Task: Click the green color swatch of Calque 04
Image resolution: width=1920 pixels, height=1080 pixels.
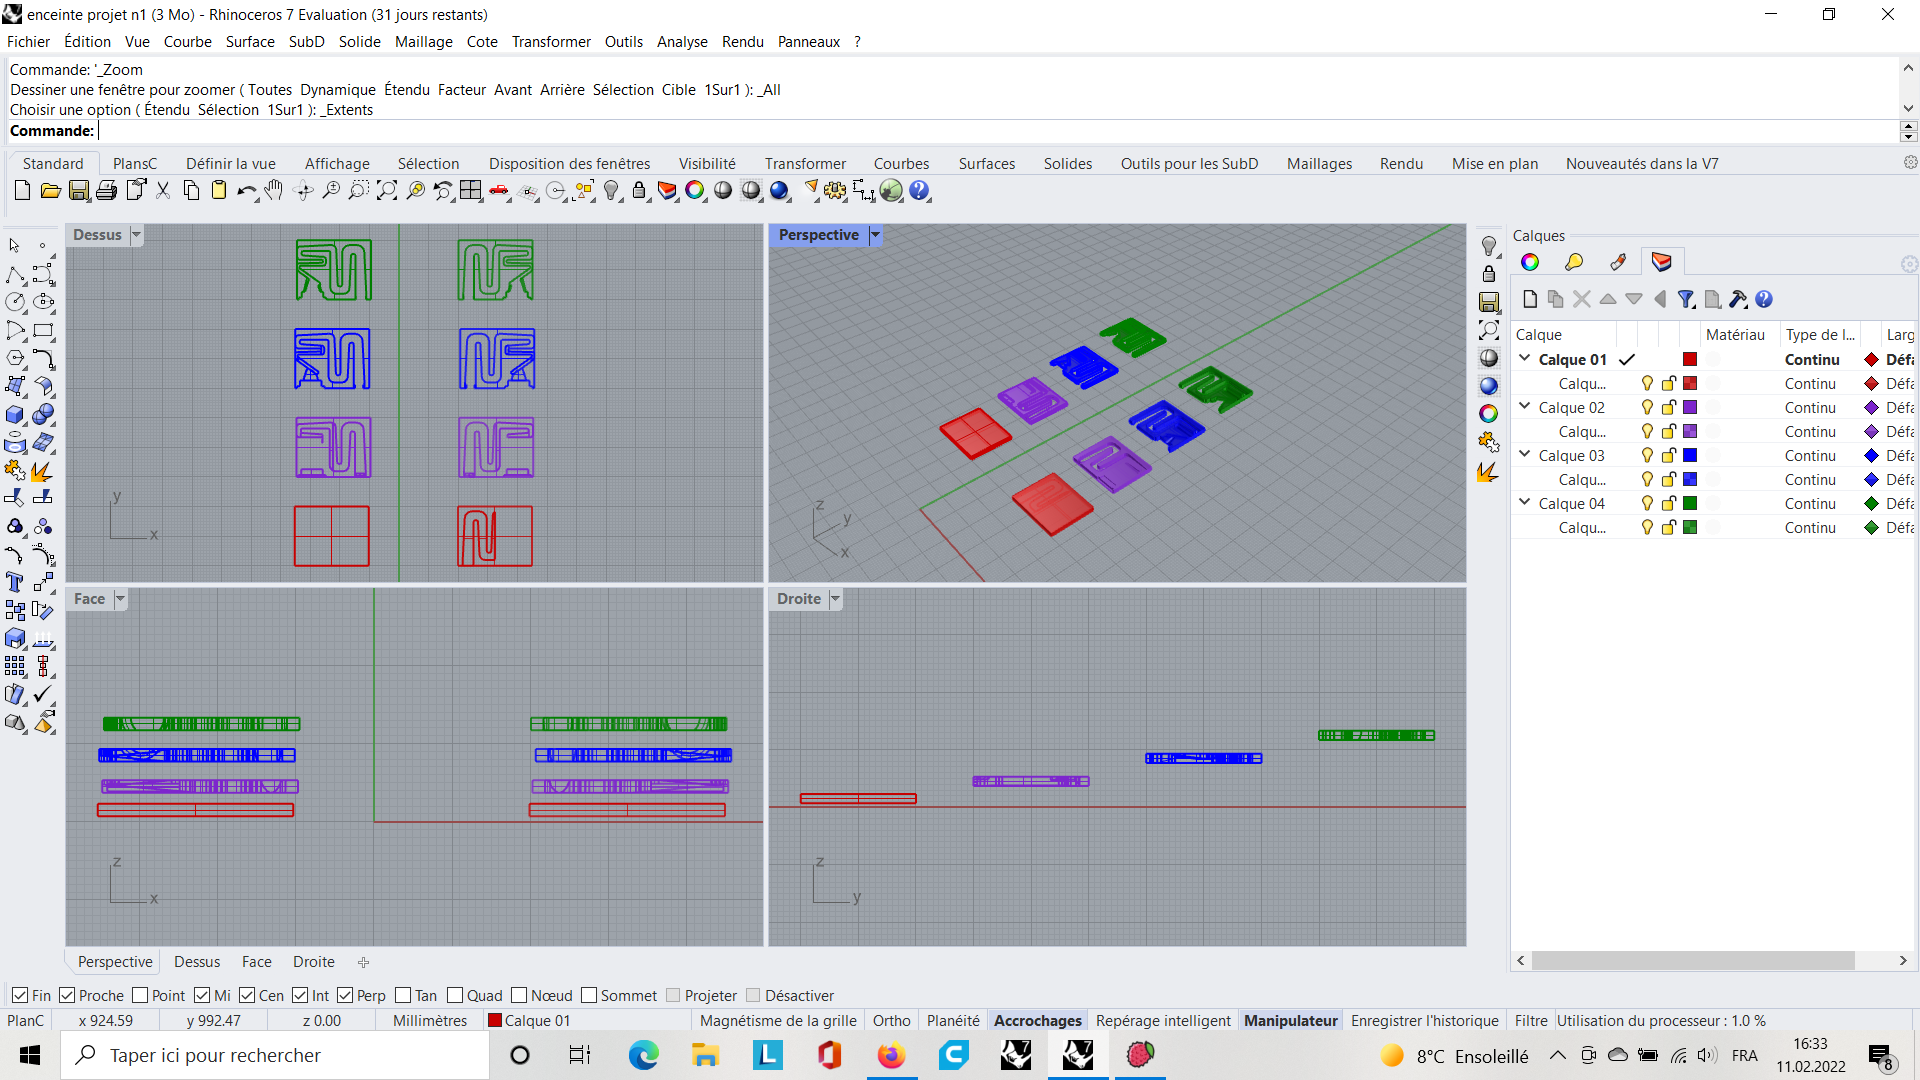Action: point(1690,503)
